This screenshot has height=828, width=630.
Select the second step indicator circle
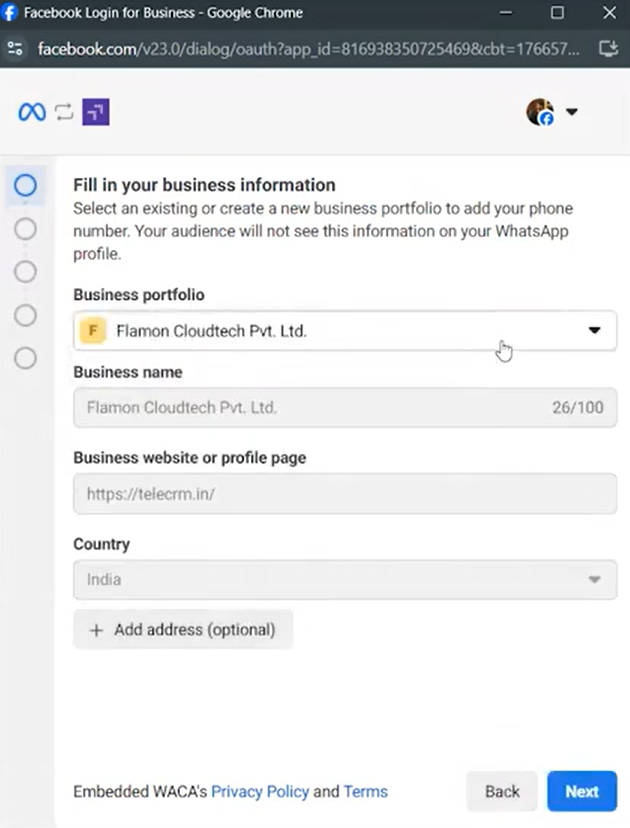coord(25,228)
